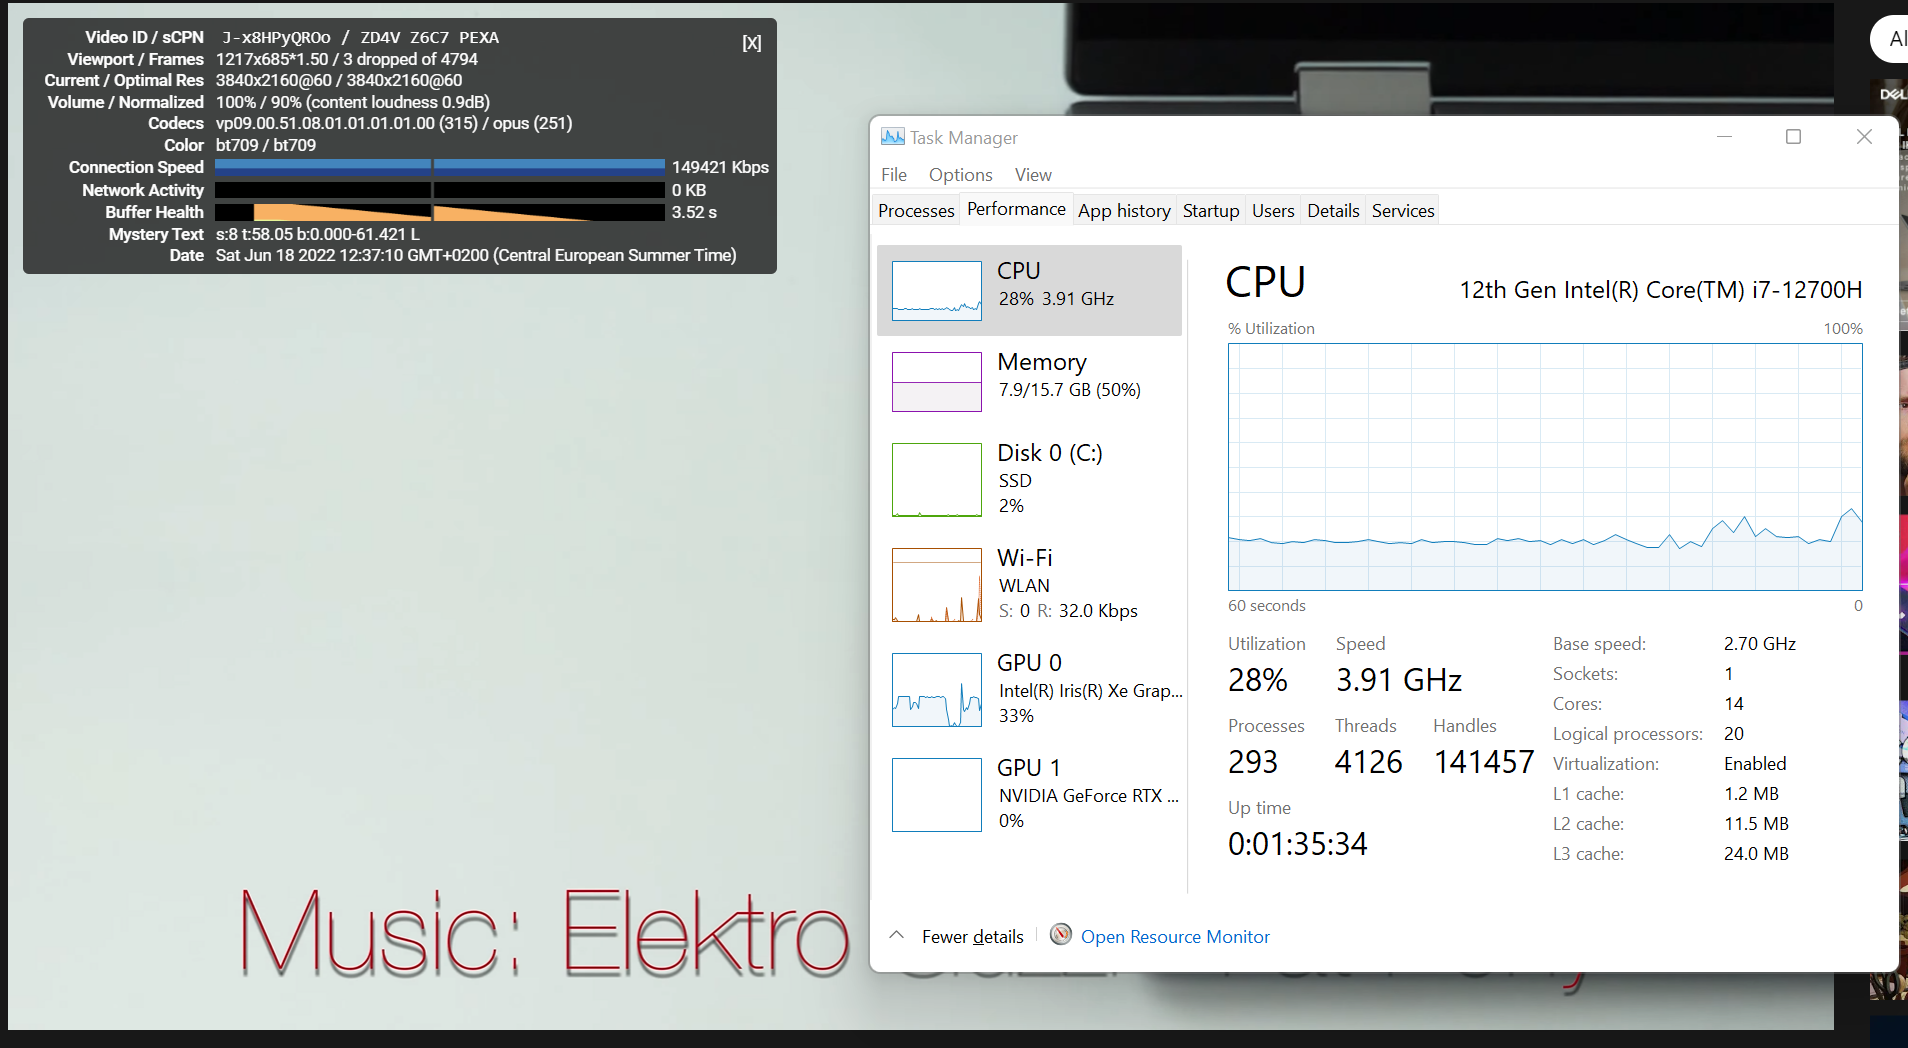Image resolution: width=1908 pixels, height=1048 pixels.
Task: Click the 2.70 GHz base speed value
Action: pos(1760,644)
